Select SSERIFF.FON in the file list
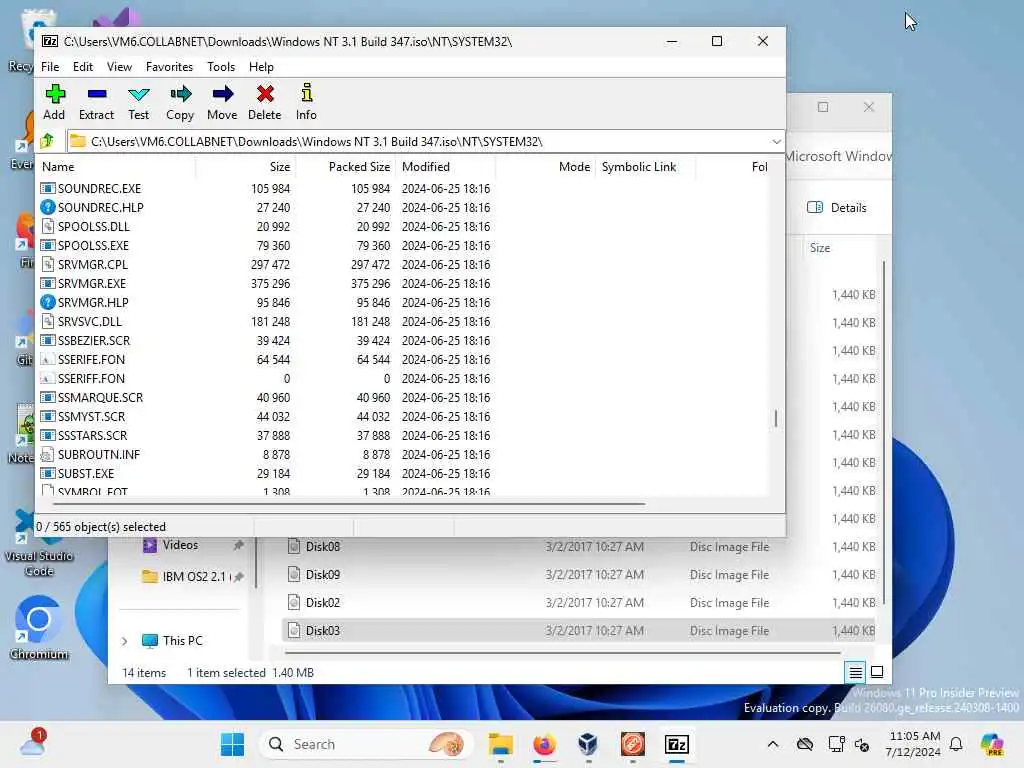Image resolution: width=1024 pixels, height=768 pixels. pos(91,378)
